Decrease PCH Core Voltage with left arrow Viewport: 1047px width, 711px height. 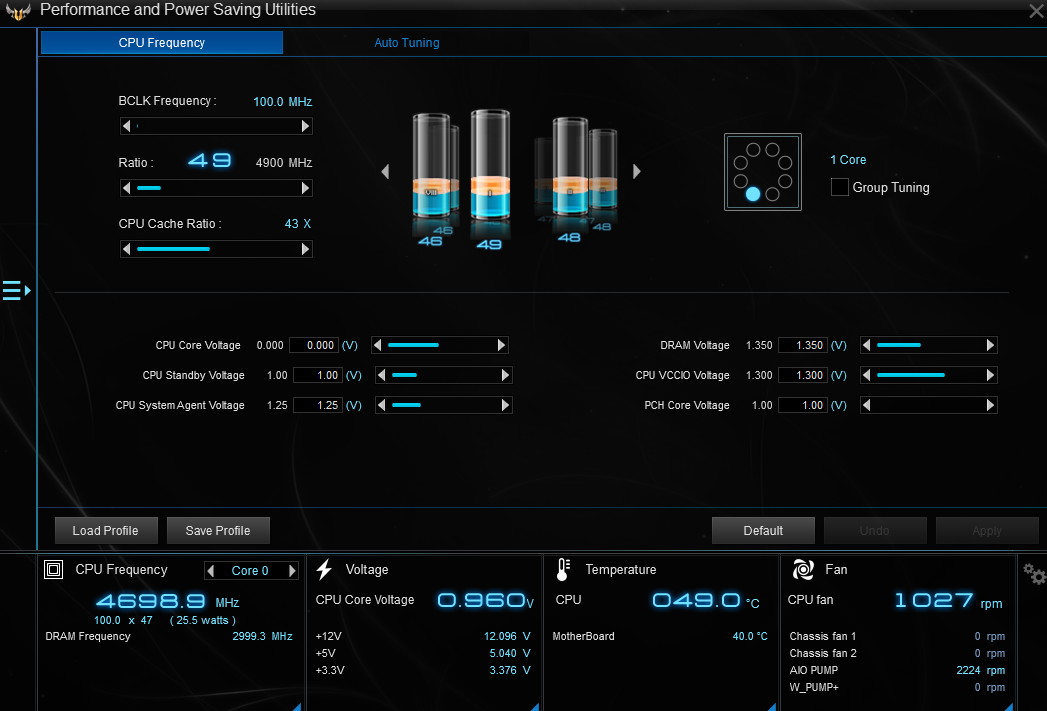[866, 405]
